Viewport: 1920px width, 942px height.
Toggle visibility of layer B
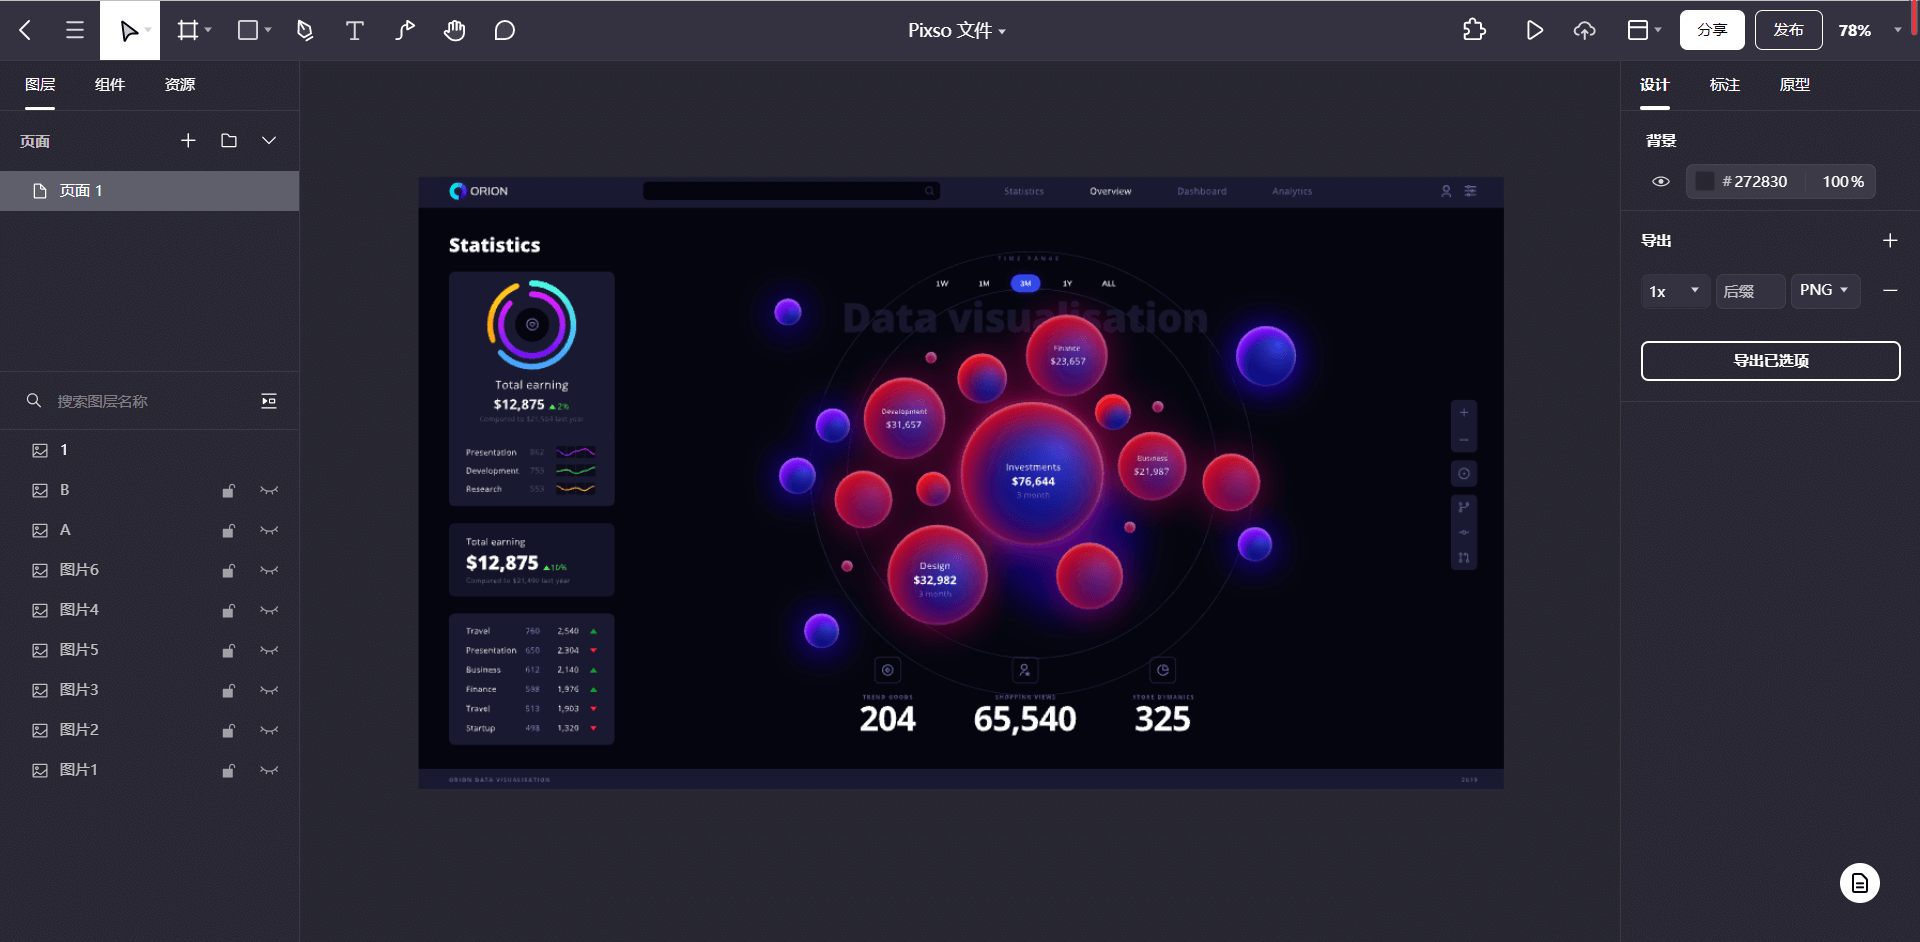point(269,491)
